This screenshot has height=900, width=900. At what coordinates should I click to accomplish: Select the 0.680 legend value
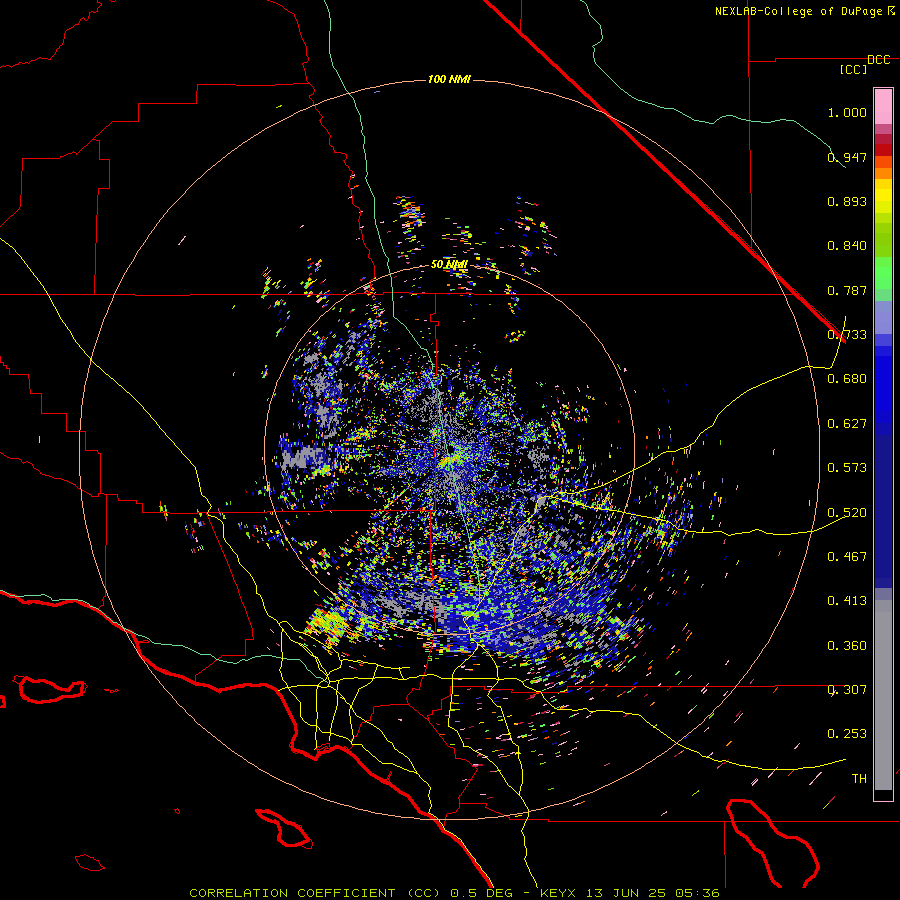pos(847,379)
